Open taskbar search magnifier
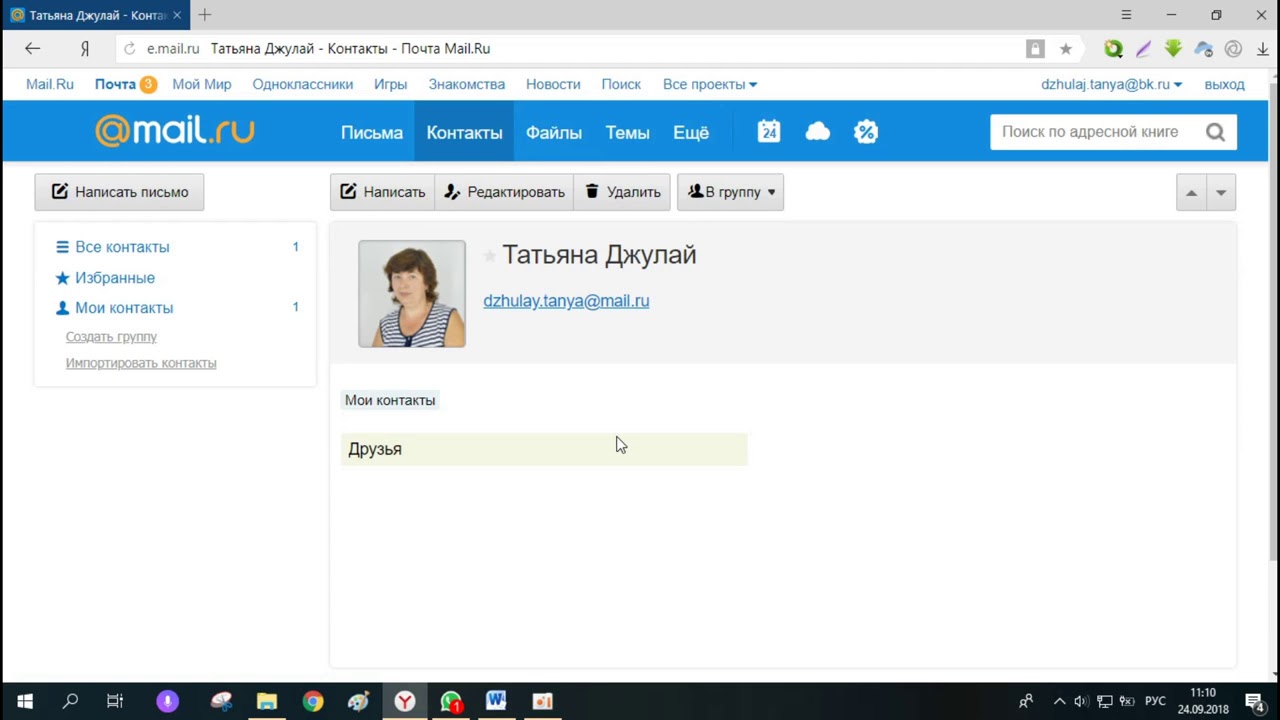The image size is (1280, 720). pyautogui.click(x=70, y=701)
